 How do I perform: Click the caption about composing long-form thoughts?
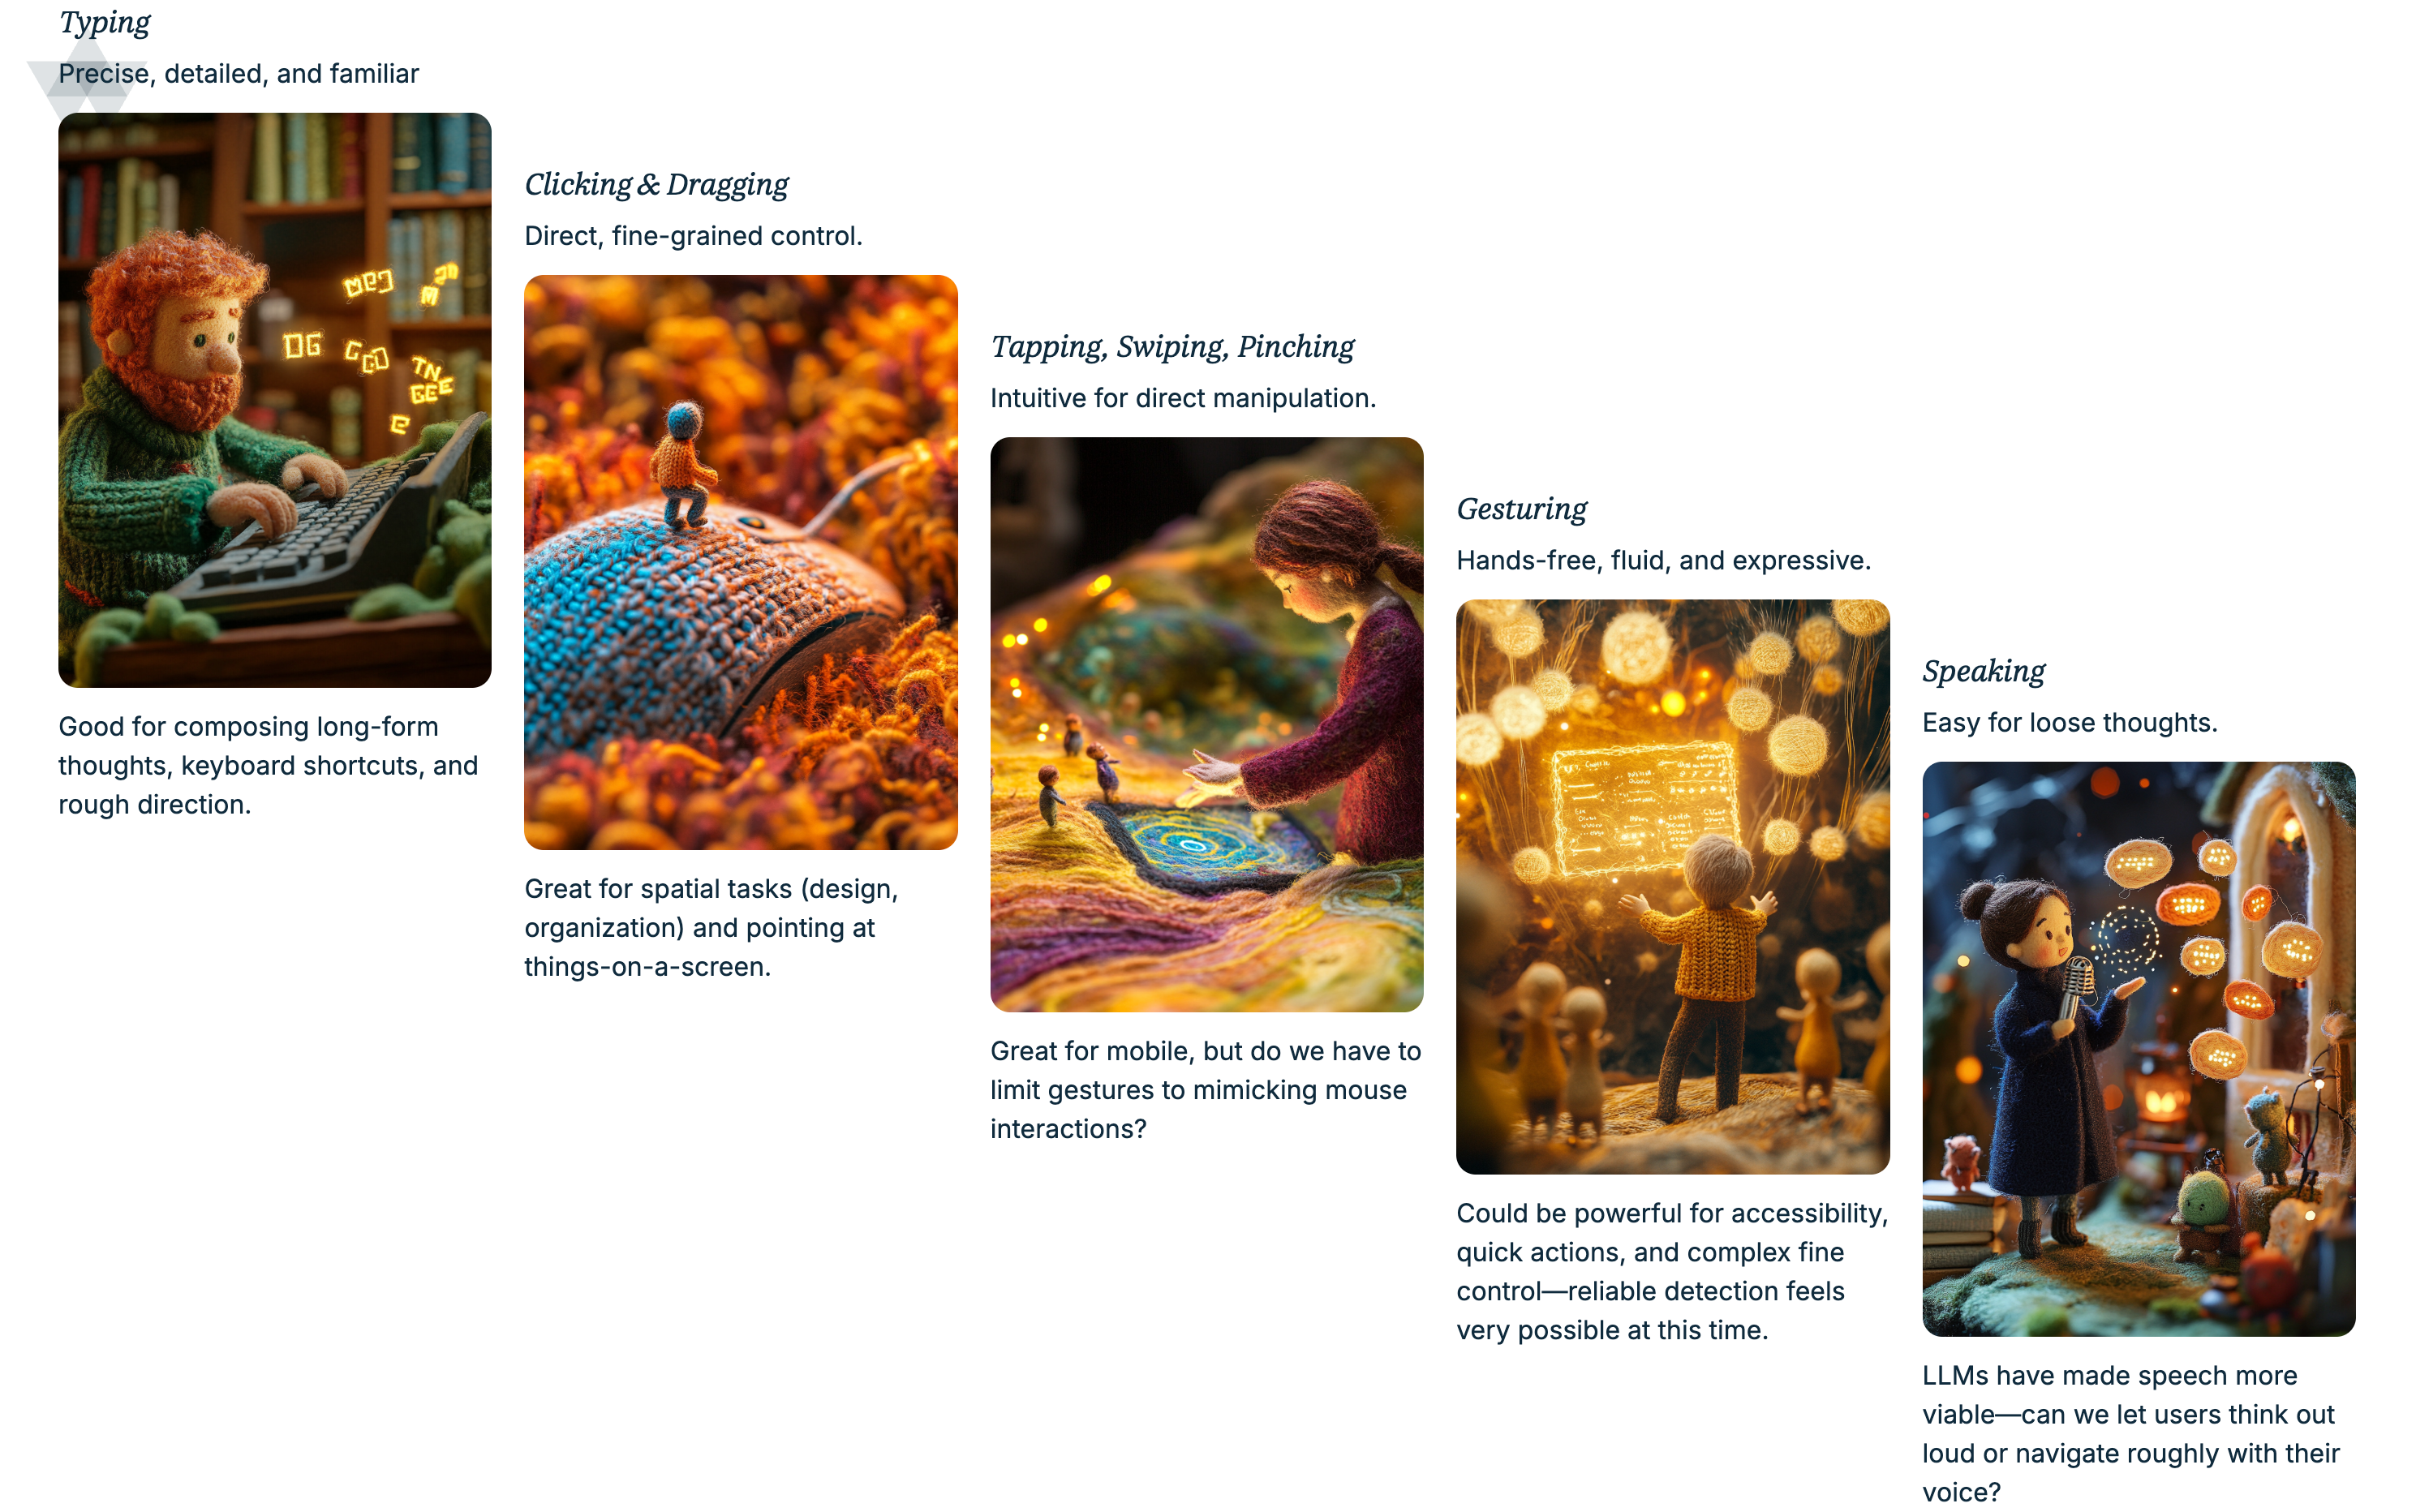pyautogui.click(x=268, y=765)
